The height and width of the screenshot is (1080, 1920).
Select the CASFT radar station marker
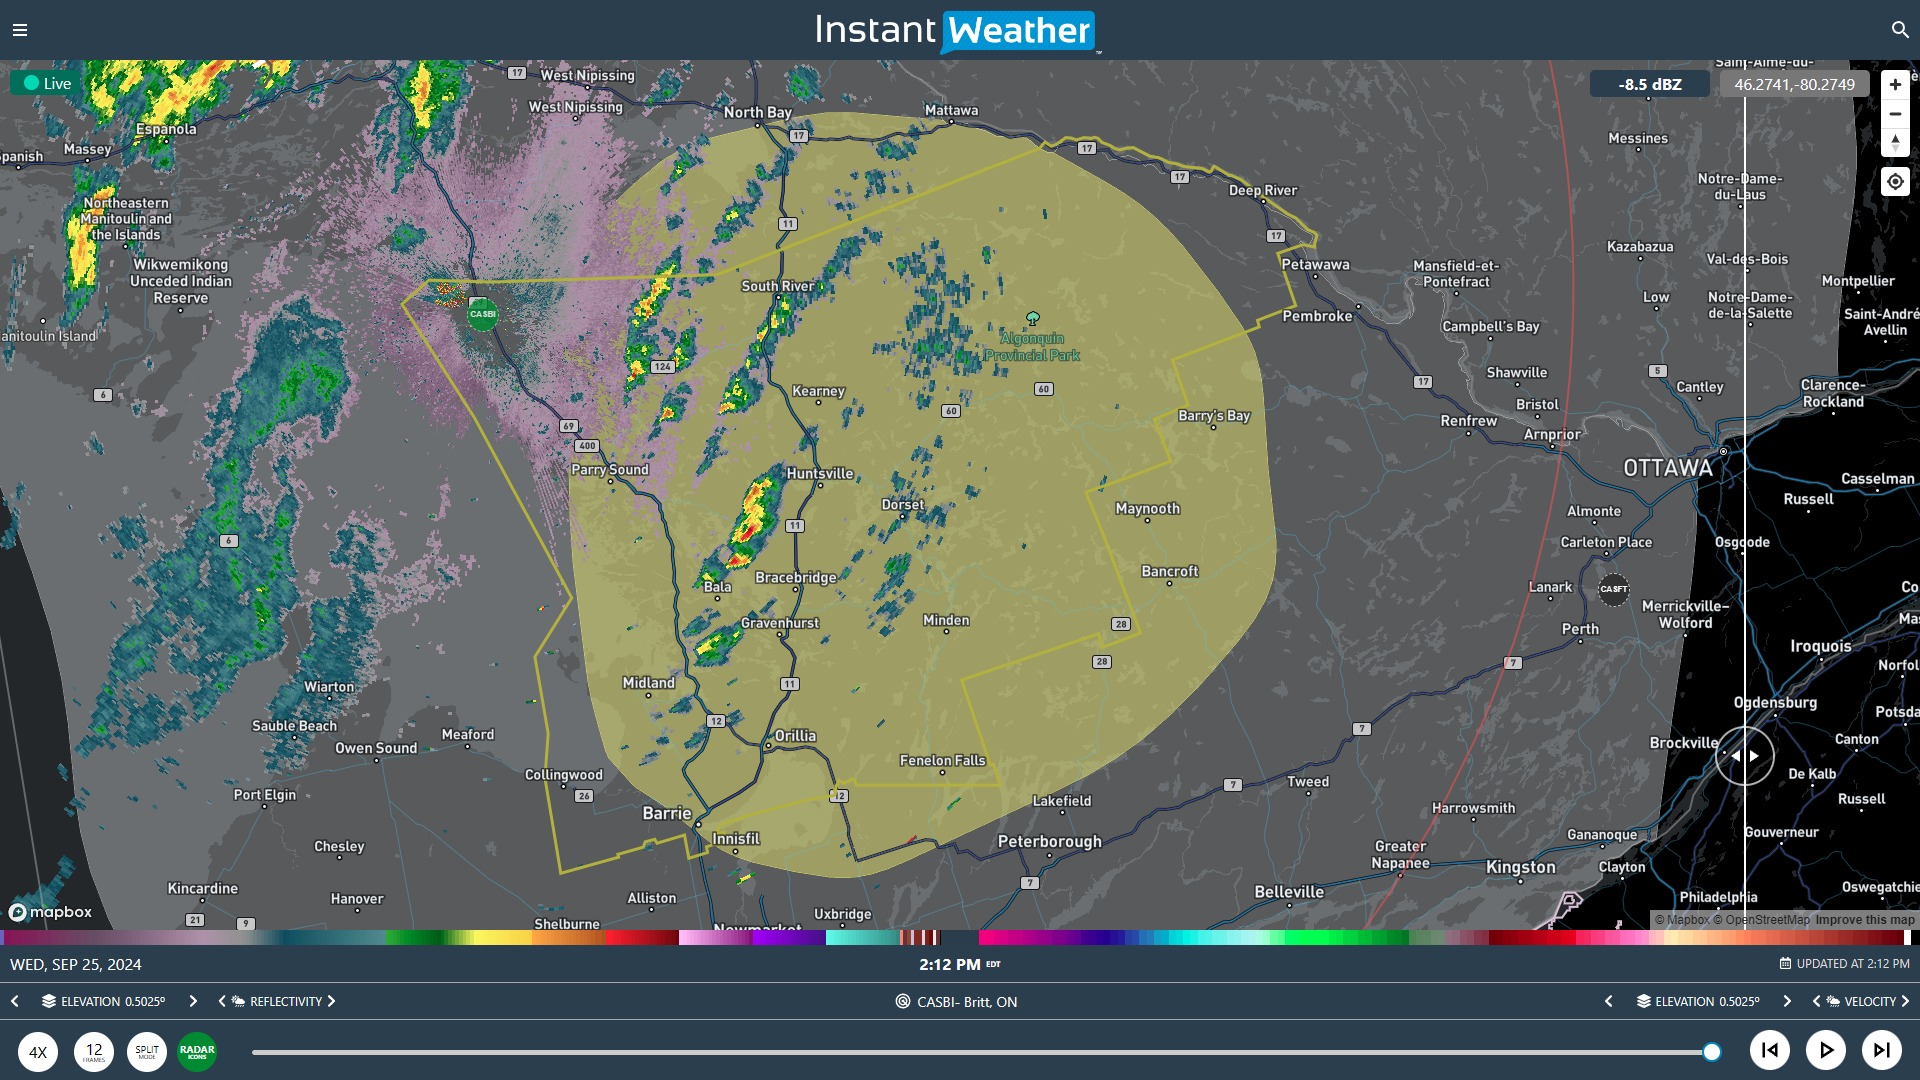pyautogui.click(x=1613, y=589)
